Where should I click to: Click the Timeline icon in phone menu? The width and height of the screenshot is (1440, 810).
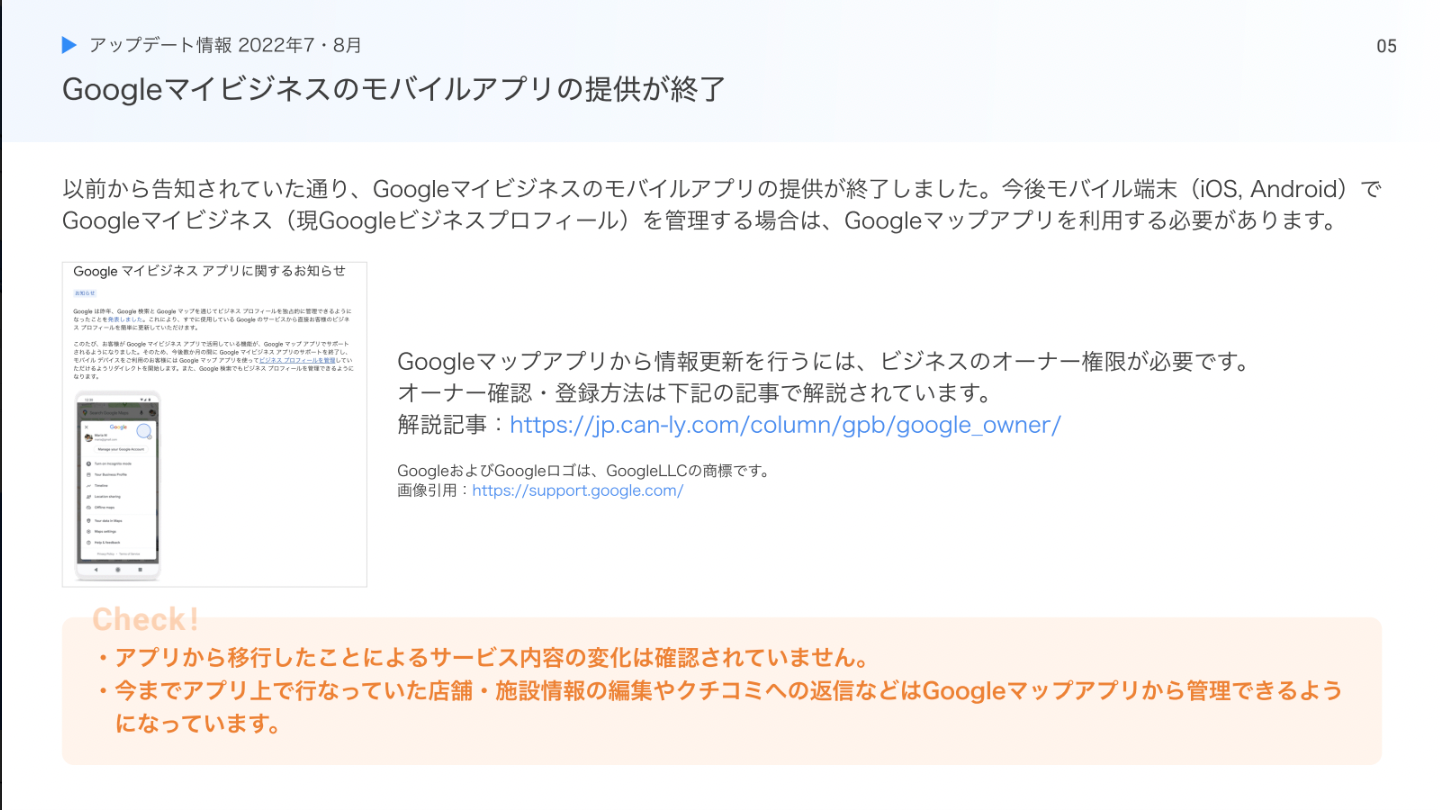89,486
